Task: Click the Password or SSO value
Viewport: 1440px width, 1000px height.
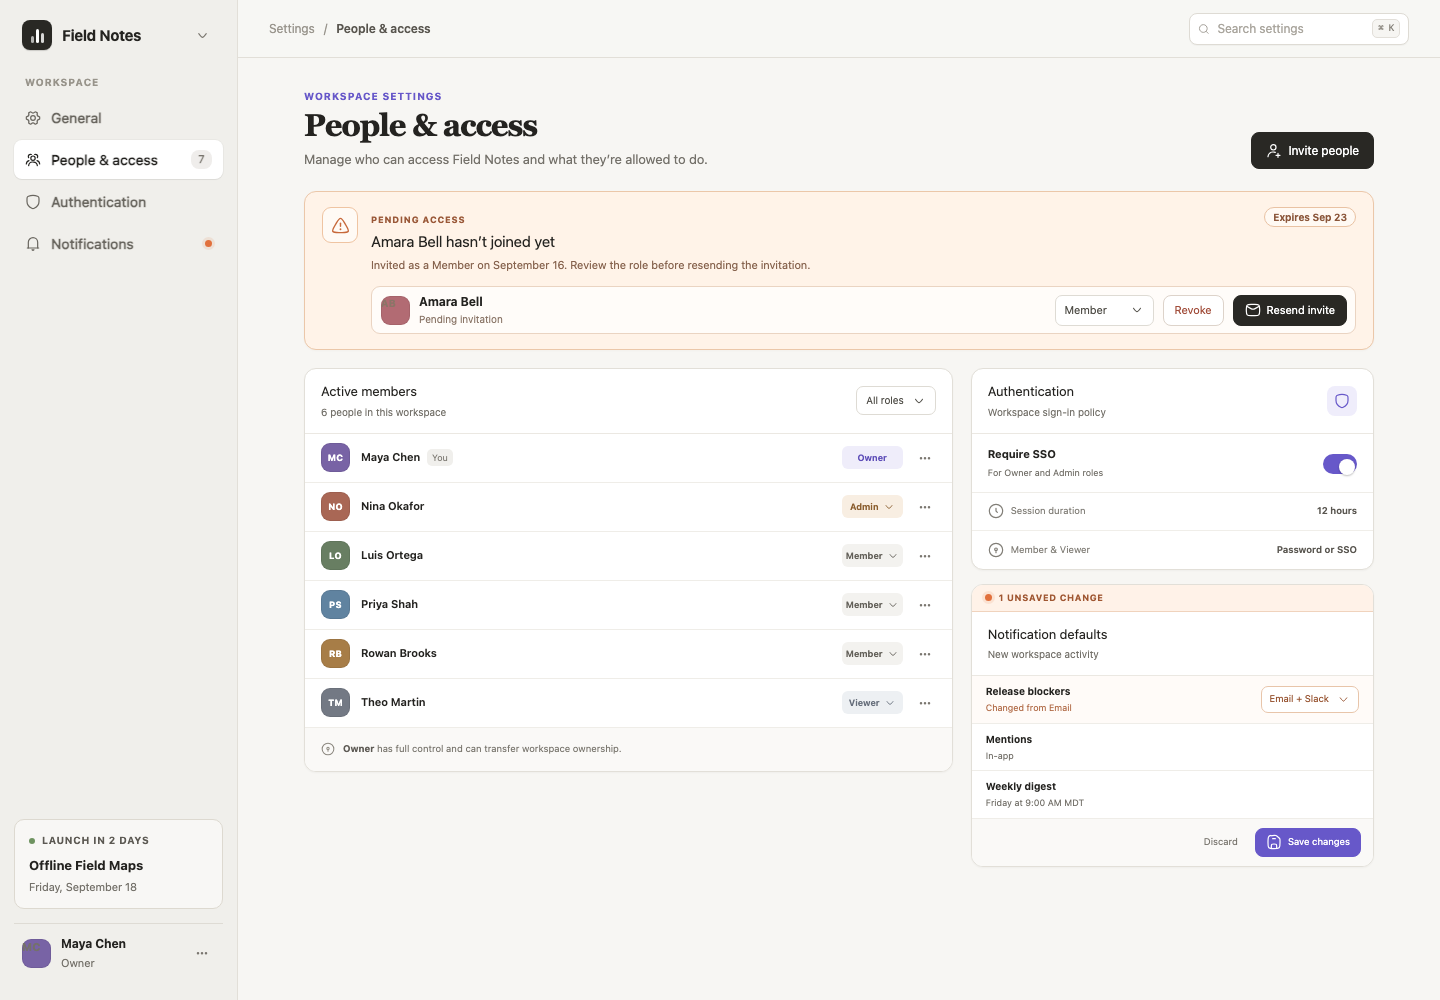Action: click(x=1316, y=550)
